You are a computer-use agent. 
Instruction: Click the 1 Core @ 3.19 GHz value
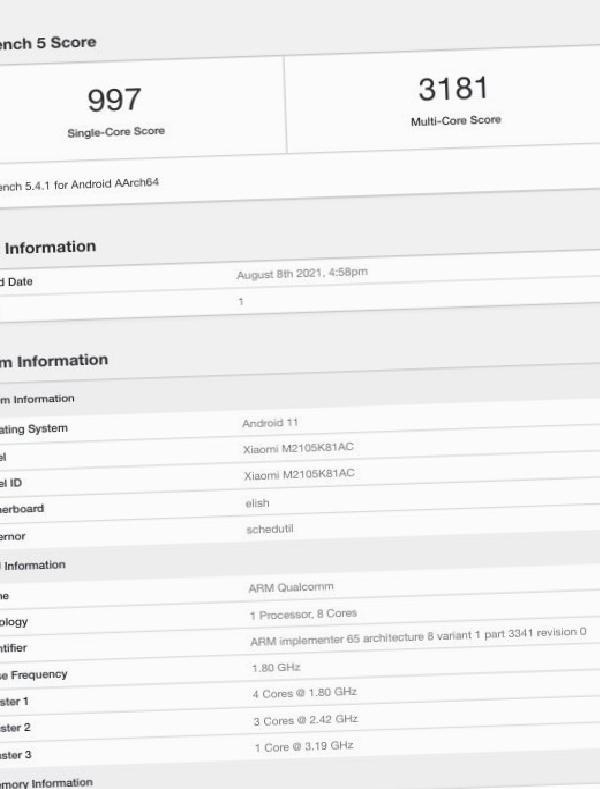[304, 747]
